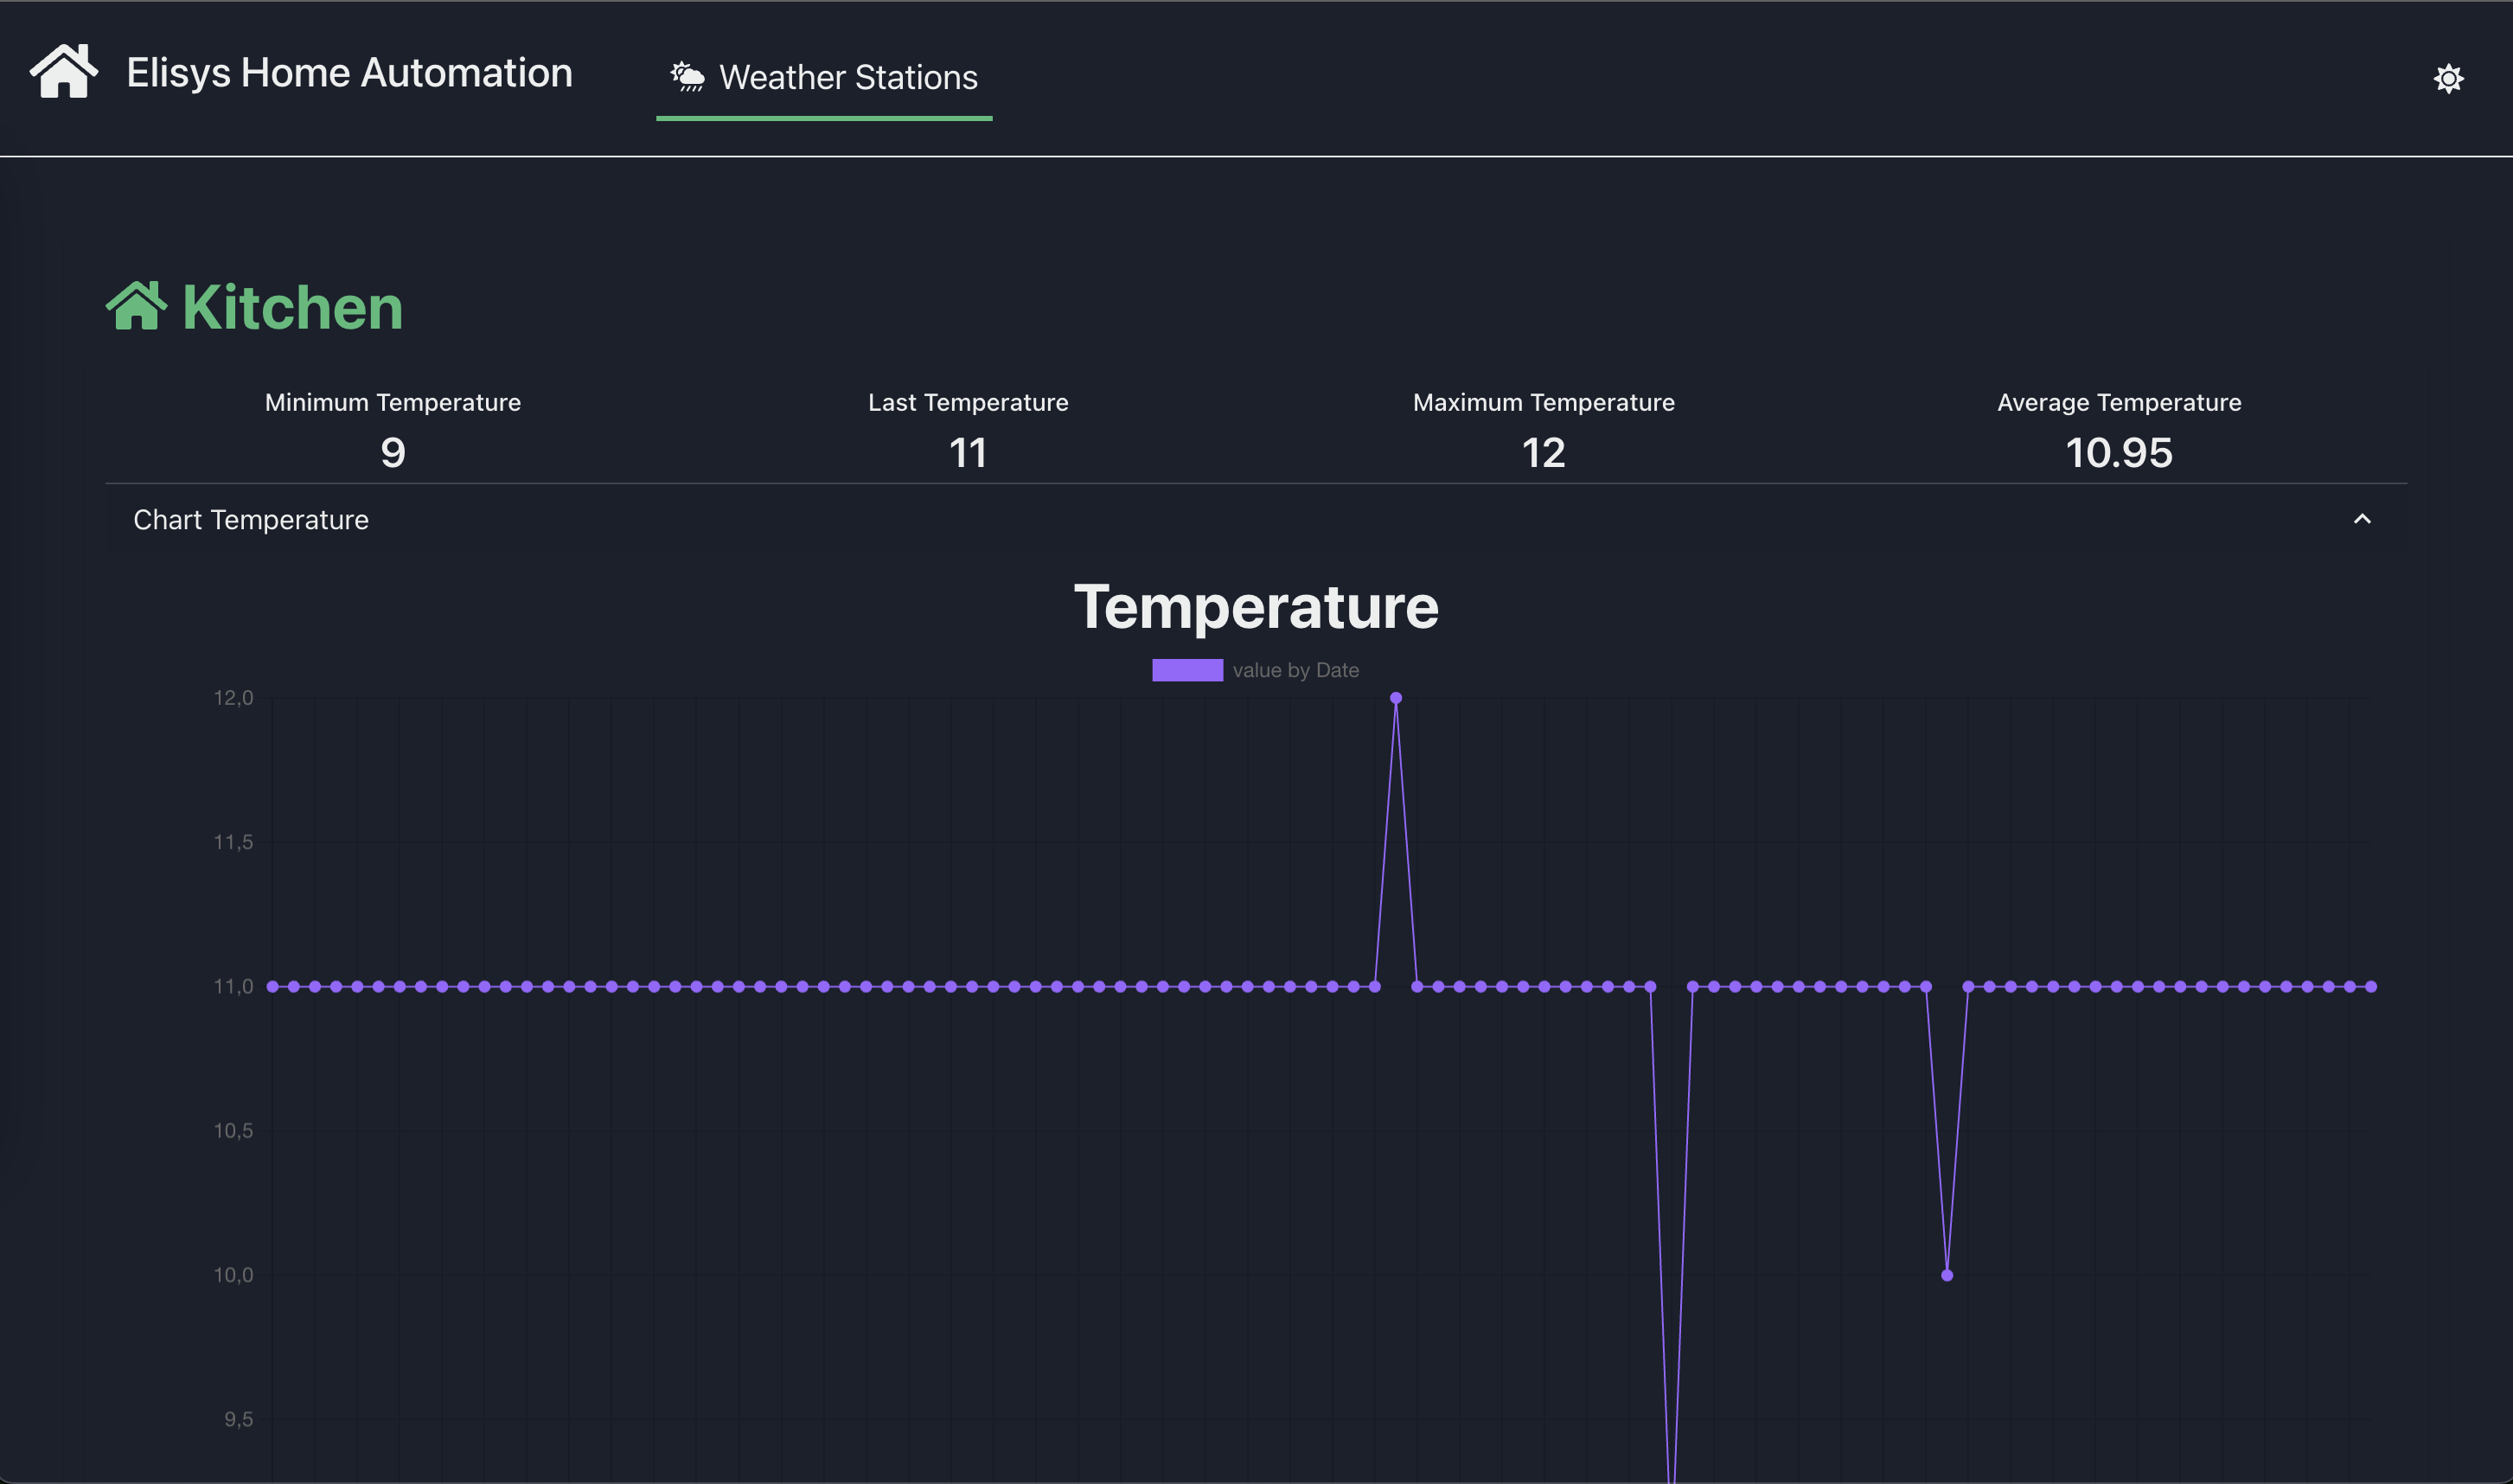Click the Elisys Home Automation title
This screenshot has height=1484, width=2513.
349,73
